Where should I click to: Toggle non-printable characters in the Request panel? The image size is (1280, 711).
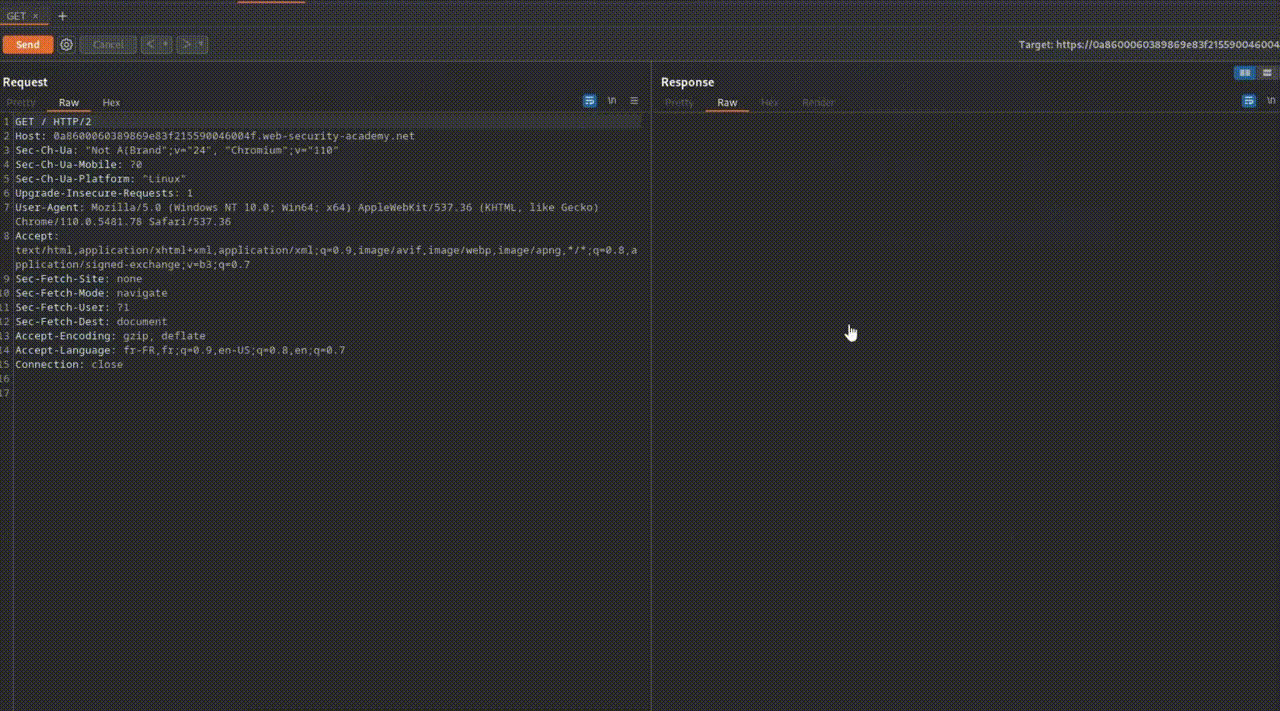coord(612,101)
